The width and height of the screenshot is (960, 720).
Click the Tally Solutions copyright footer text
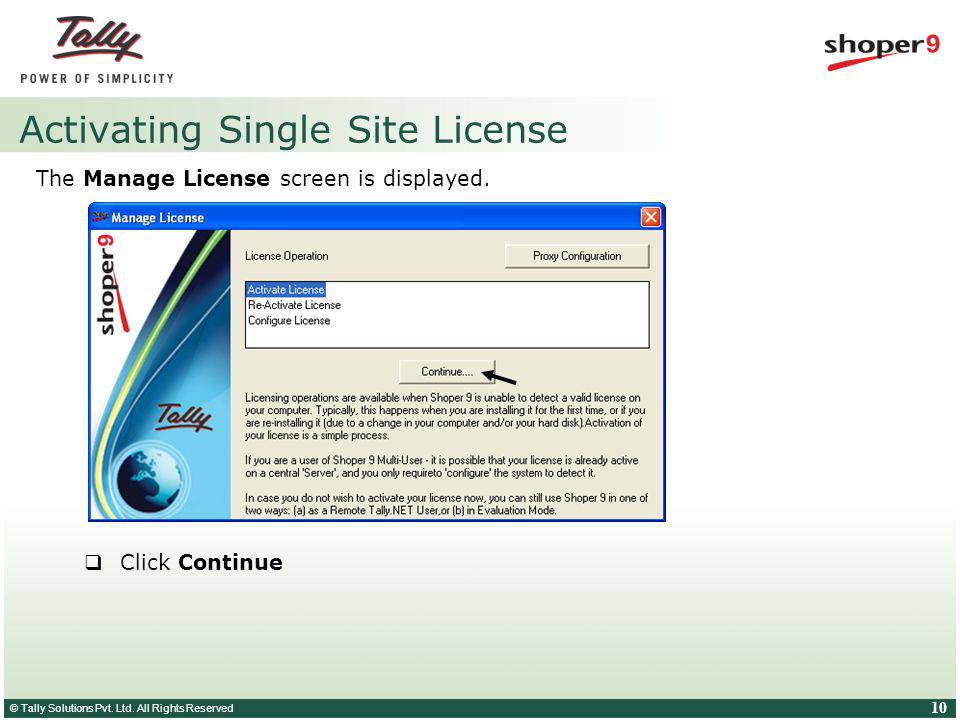pos(121,708)
